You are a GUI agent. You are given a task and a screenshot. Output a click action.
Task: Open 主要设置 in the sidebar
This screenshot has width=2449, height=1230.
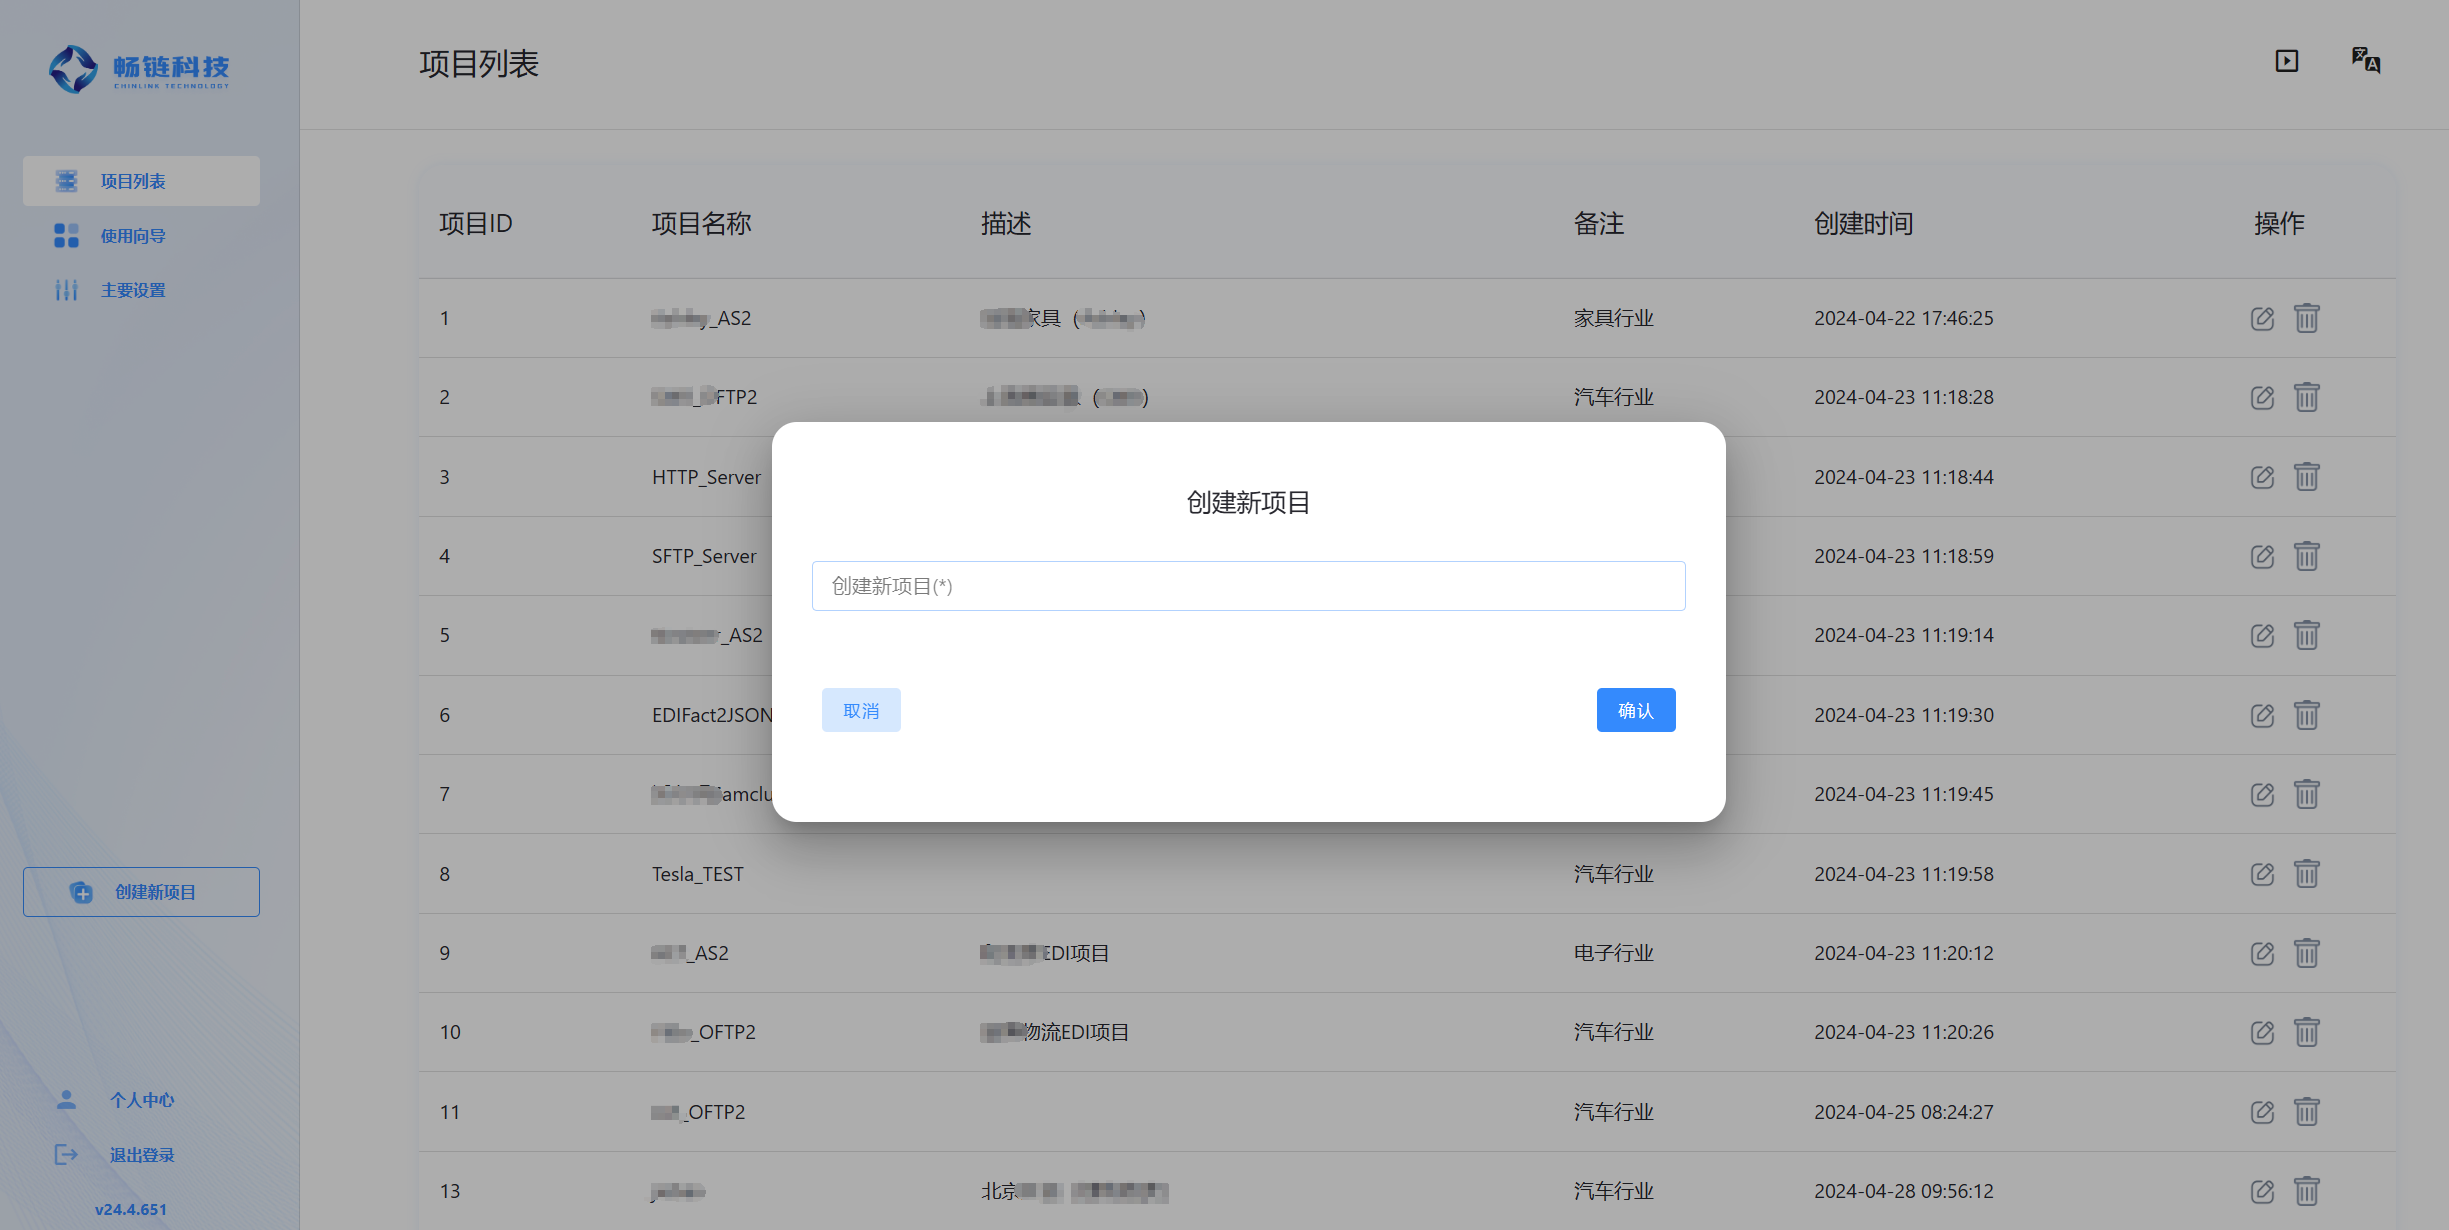pyautogui.click(x=133, y=290)
